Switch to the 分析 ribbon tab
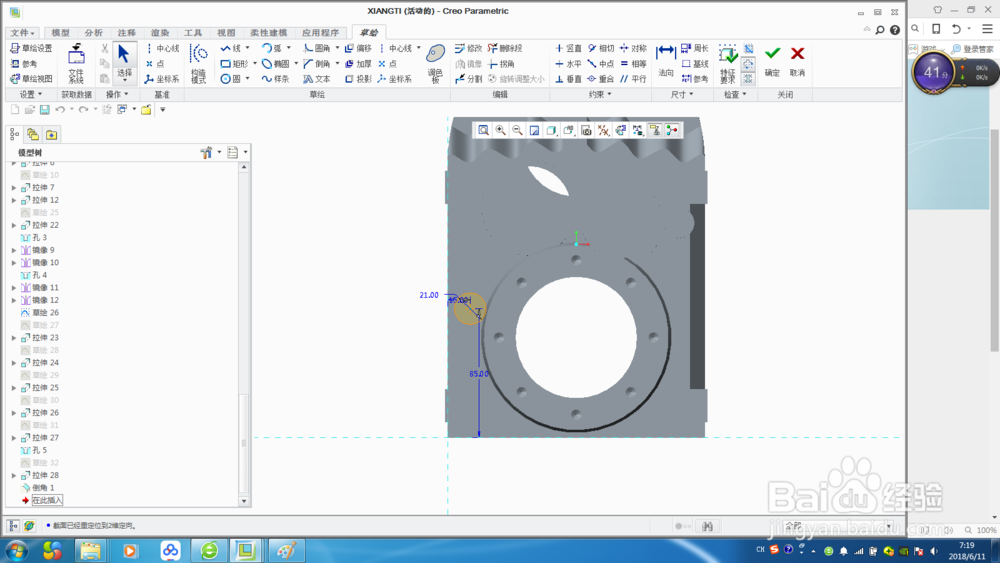The height and width of the screenshot is (563, 1000). (x=94, y=33)
